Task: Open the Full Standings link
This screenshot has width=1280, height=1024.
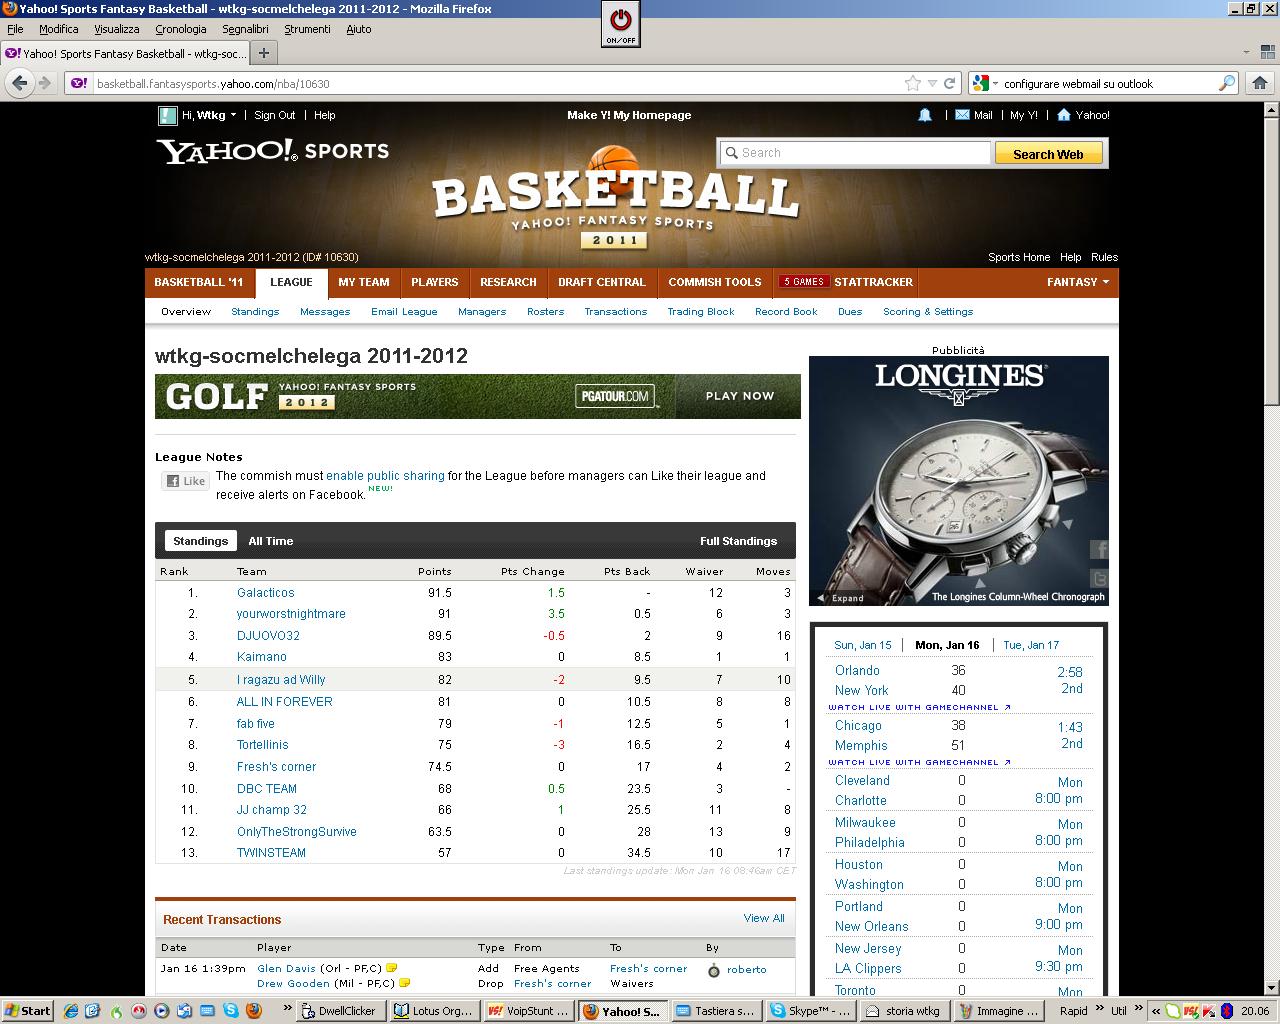Action: (738, 541)
